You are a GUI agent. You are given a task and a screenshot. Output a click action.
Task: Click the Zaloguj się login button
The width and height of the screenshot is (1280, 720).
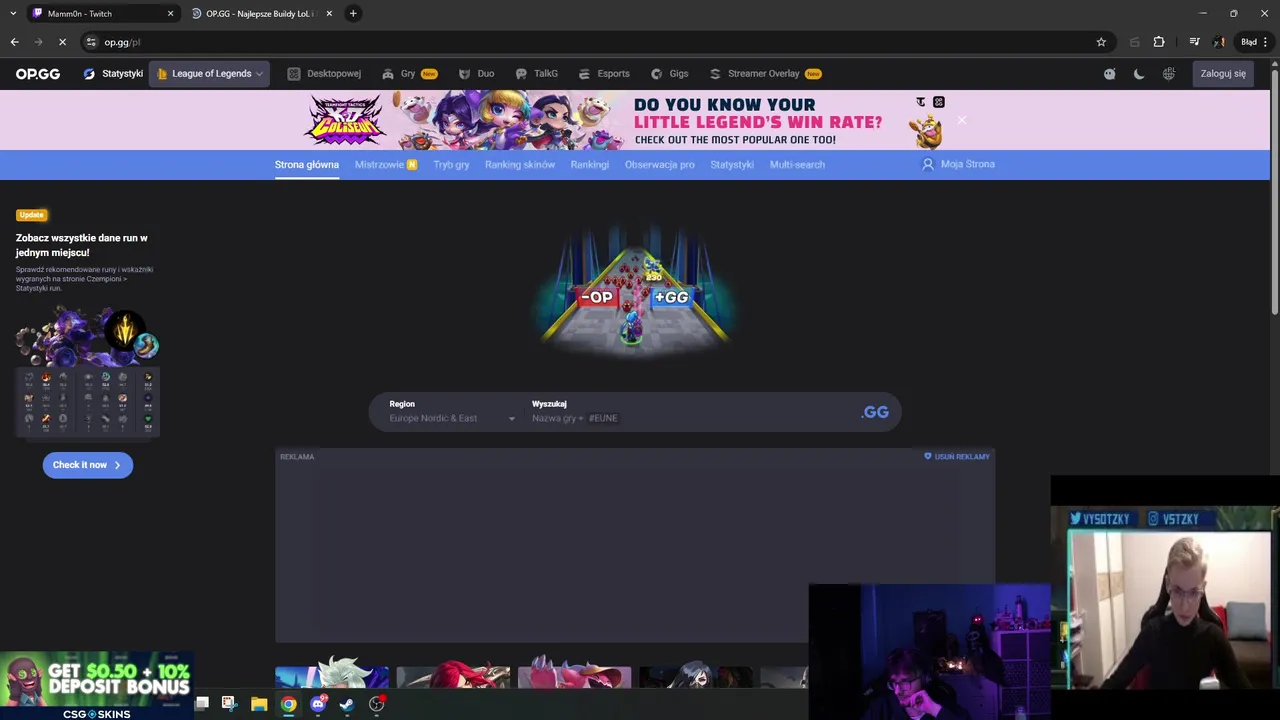pyautogui.click(x=1223, y=74)
